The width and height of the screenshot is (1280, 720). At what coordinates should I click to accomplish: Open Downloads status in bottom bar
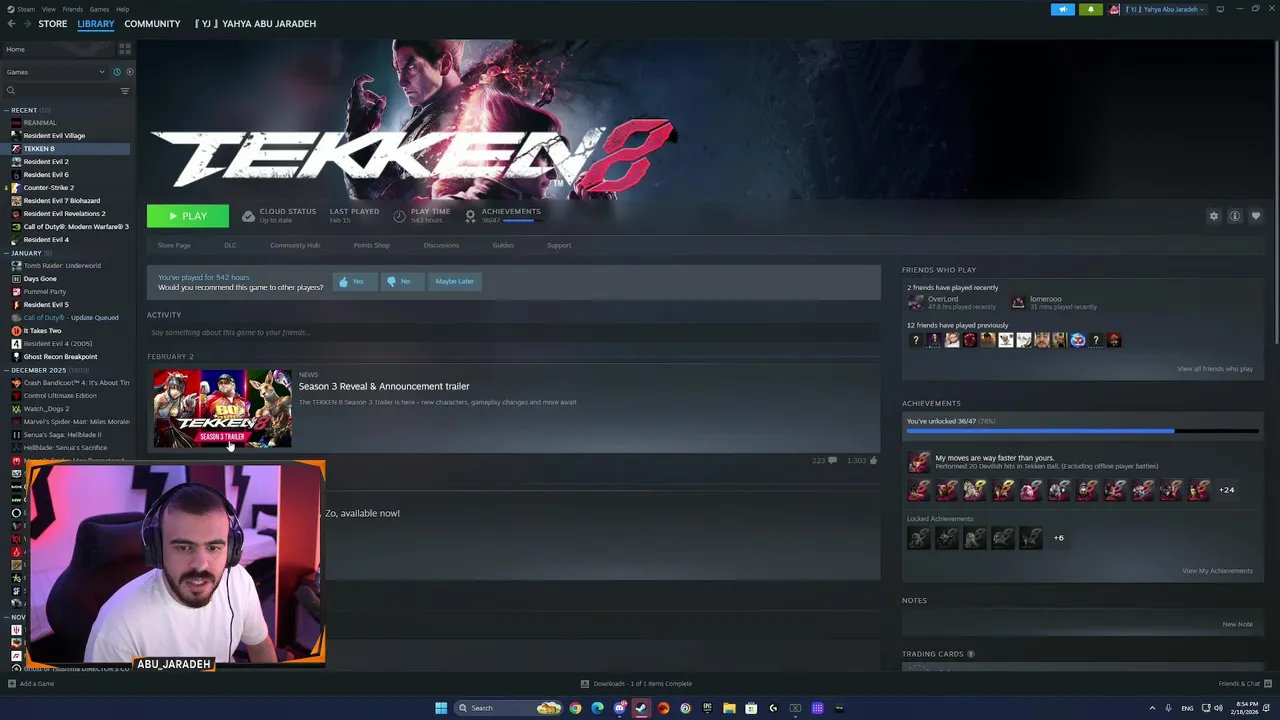(x=637, y=684)
